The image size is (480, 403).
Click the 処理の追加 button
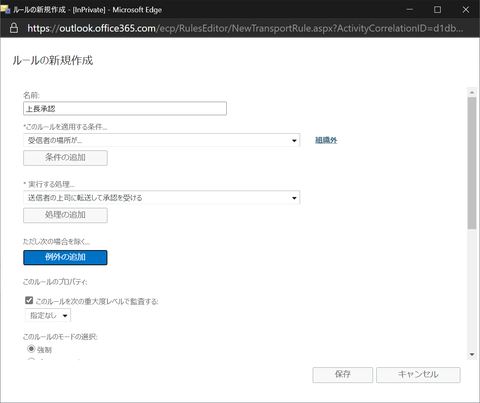(x=65, y=215)
